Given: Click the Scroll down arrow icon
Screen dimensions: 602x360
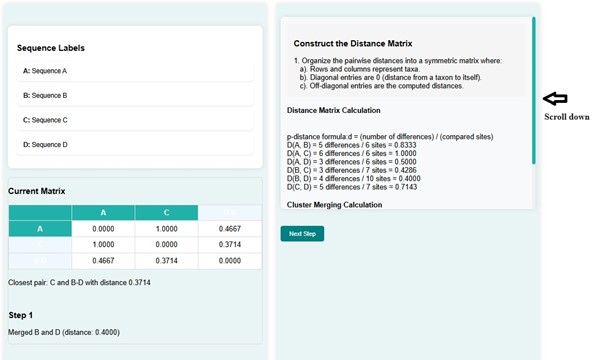Looking at the screenshot, I should [x=555, y=99].
